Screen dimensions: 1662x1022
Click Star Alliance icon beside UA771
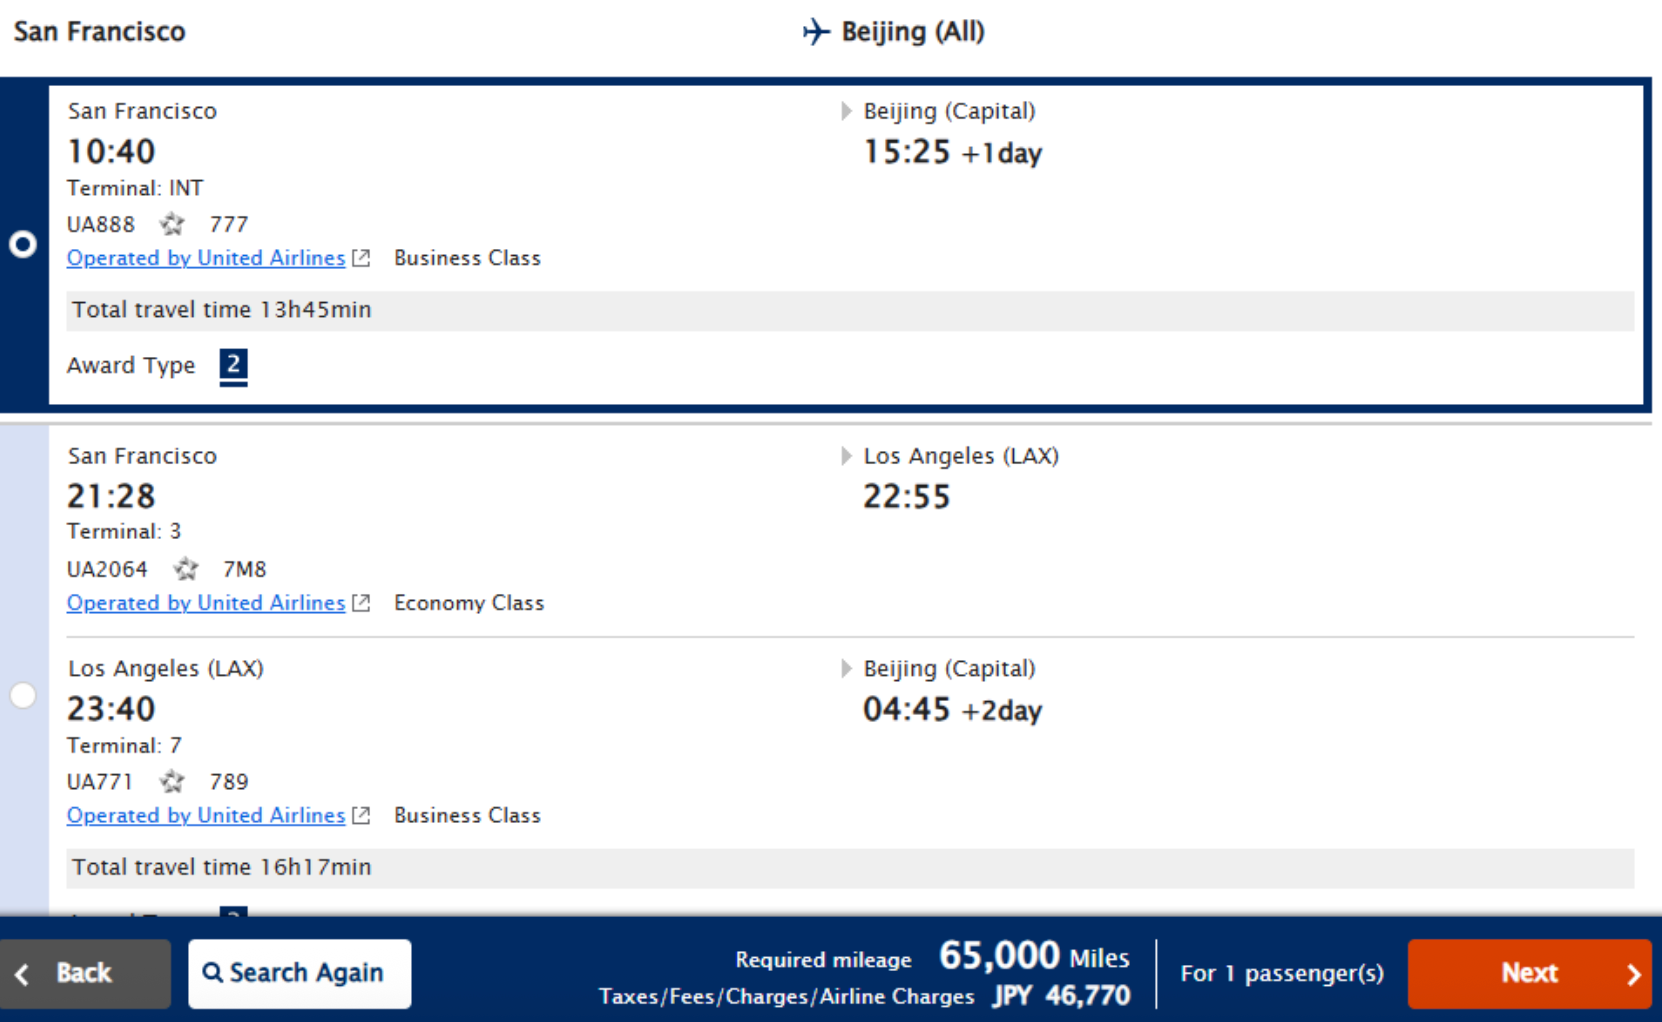tap(172, 781)
